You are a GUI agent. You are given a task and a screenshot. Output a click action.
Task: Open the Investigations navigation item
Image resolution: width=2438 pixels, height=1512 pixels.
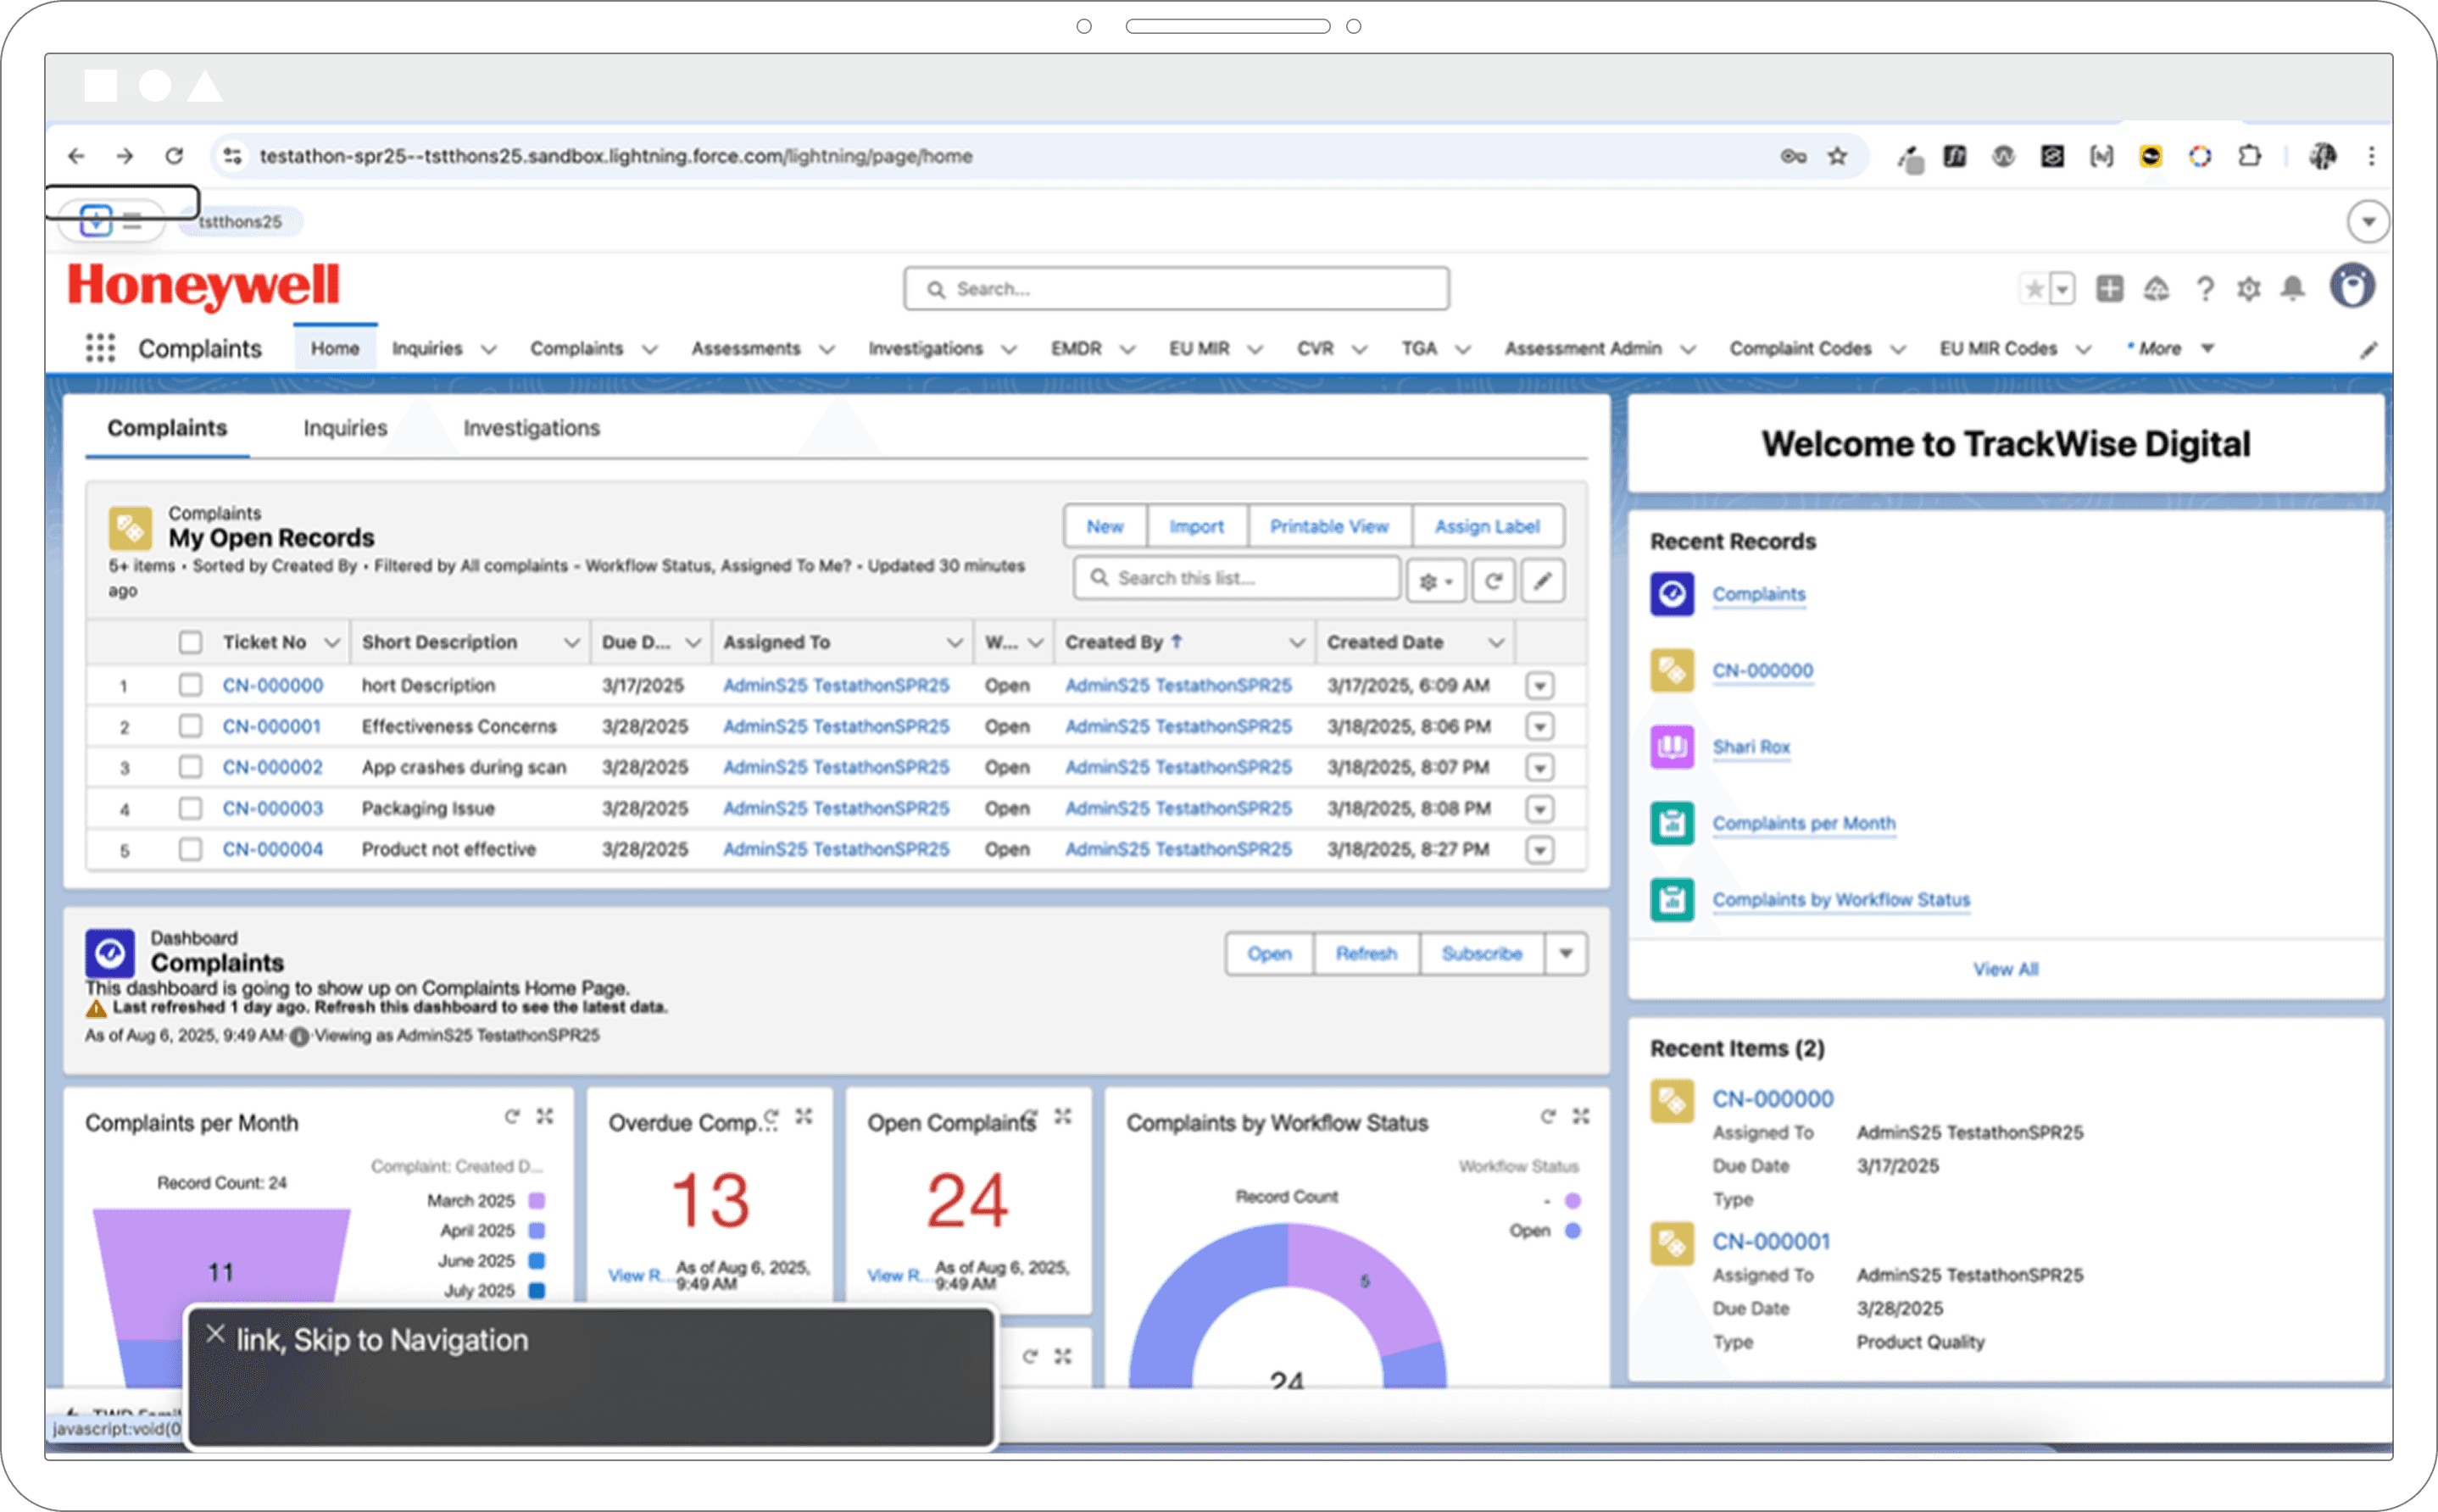(925, 348)
